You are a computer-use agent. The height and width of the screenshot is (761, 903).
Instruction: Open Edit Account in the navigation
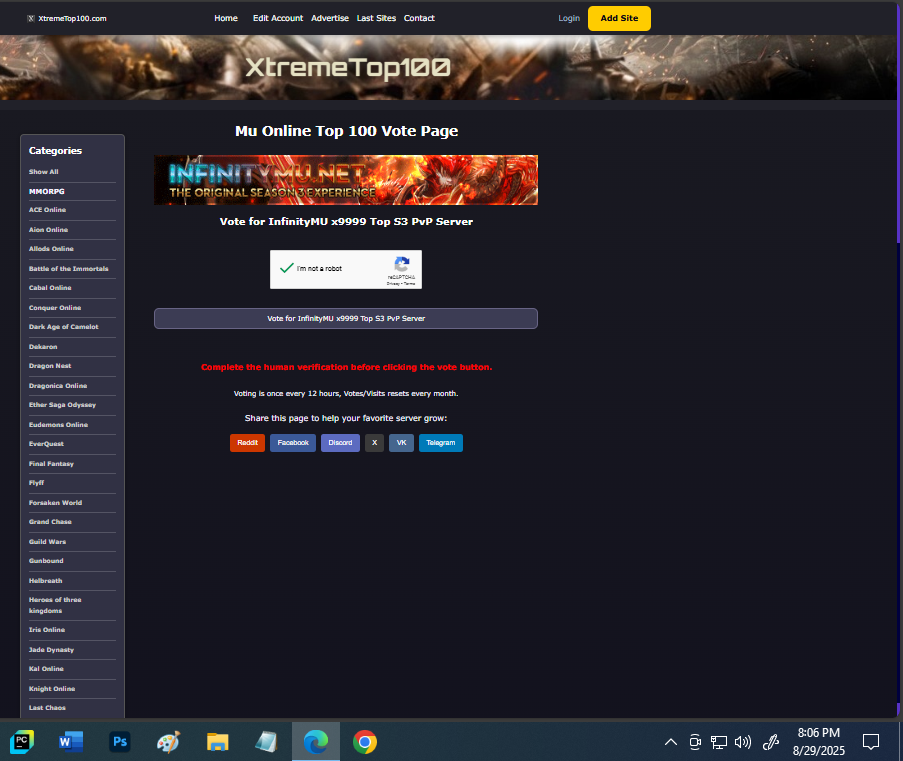point(278,18)
